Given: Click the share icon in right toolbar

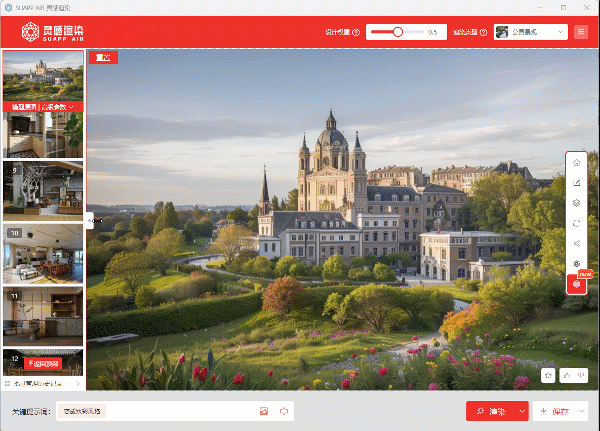Looking at the screenshot, I should [x=576, y=243].
